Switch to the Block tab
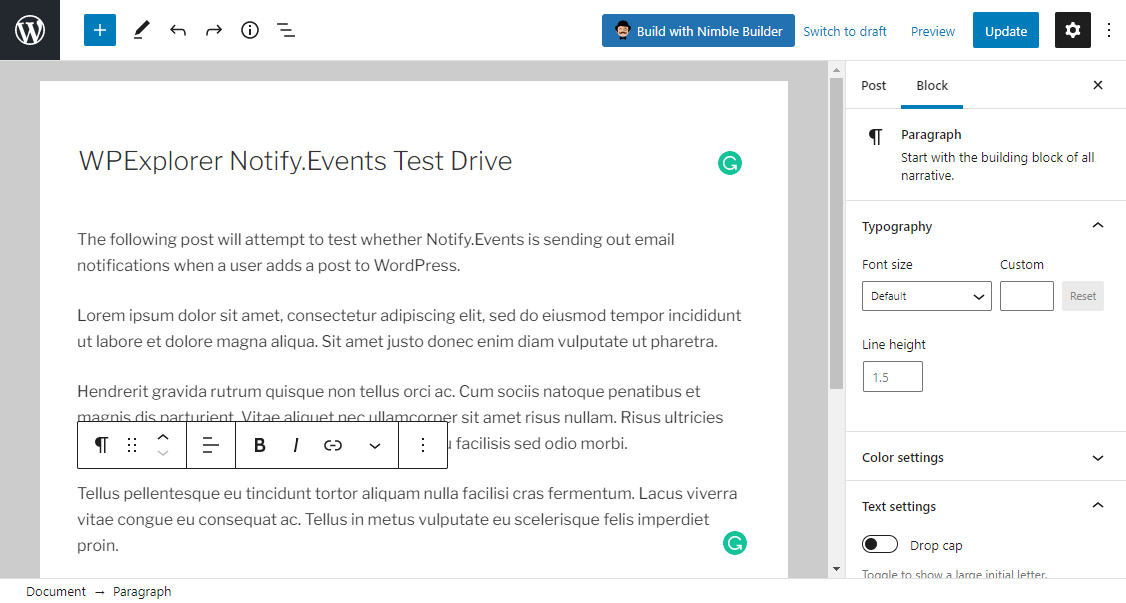The height and width of the screenshot is (603, 1126). [931, 85]
